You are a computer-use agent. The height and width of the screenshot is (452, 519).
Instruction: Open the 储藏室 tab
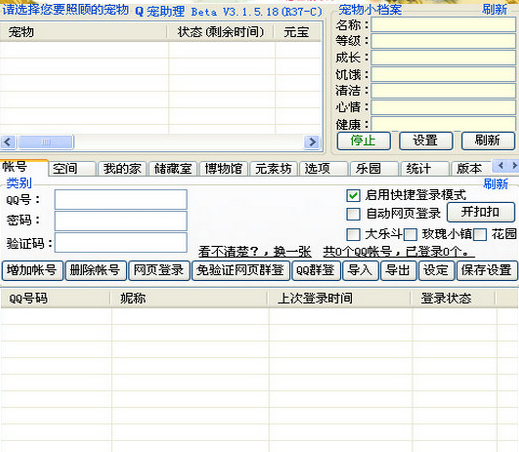pos(173,169)
